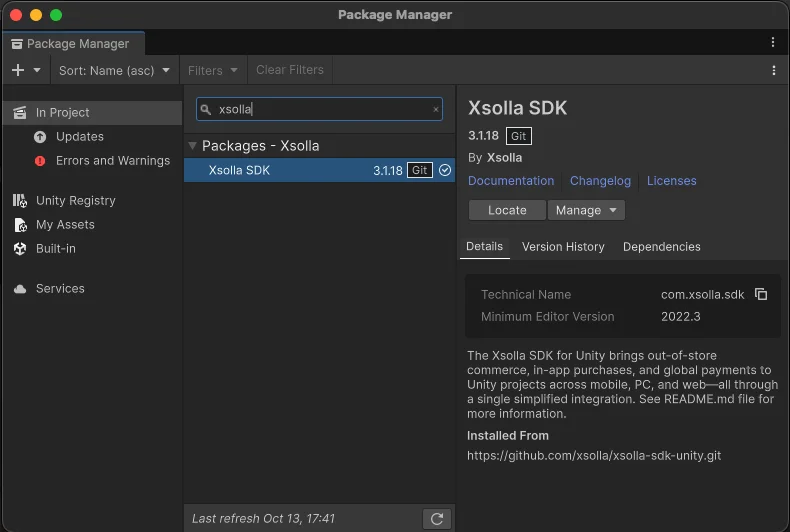
Task: Click the GitHub xsolla-sdk-unity.git URL text
Action: click(x=594, y=455)
